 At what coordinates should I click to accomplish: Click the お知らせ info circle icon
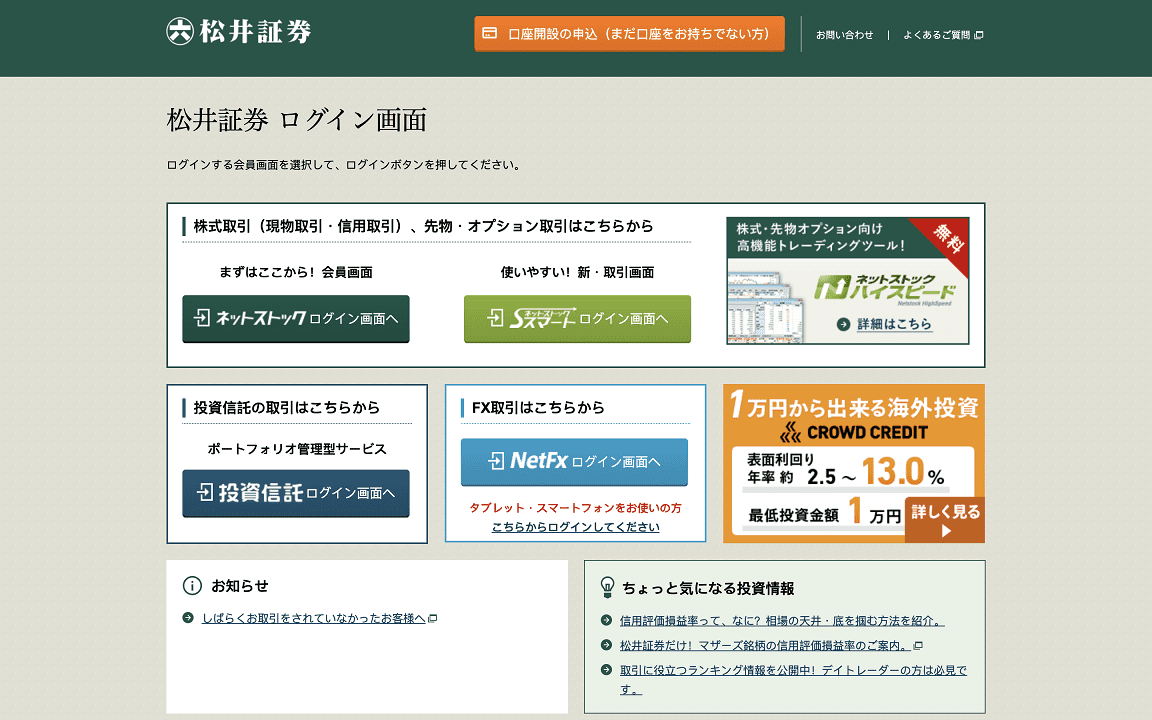pyautogui.click(x=192, y=586)
